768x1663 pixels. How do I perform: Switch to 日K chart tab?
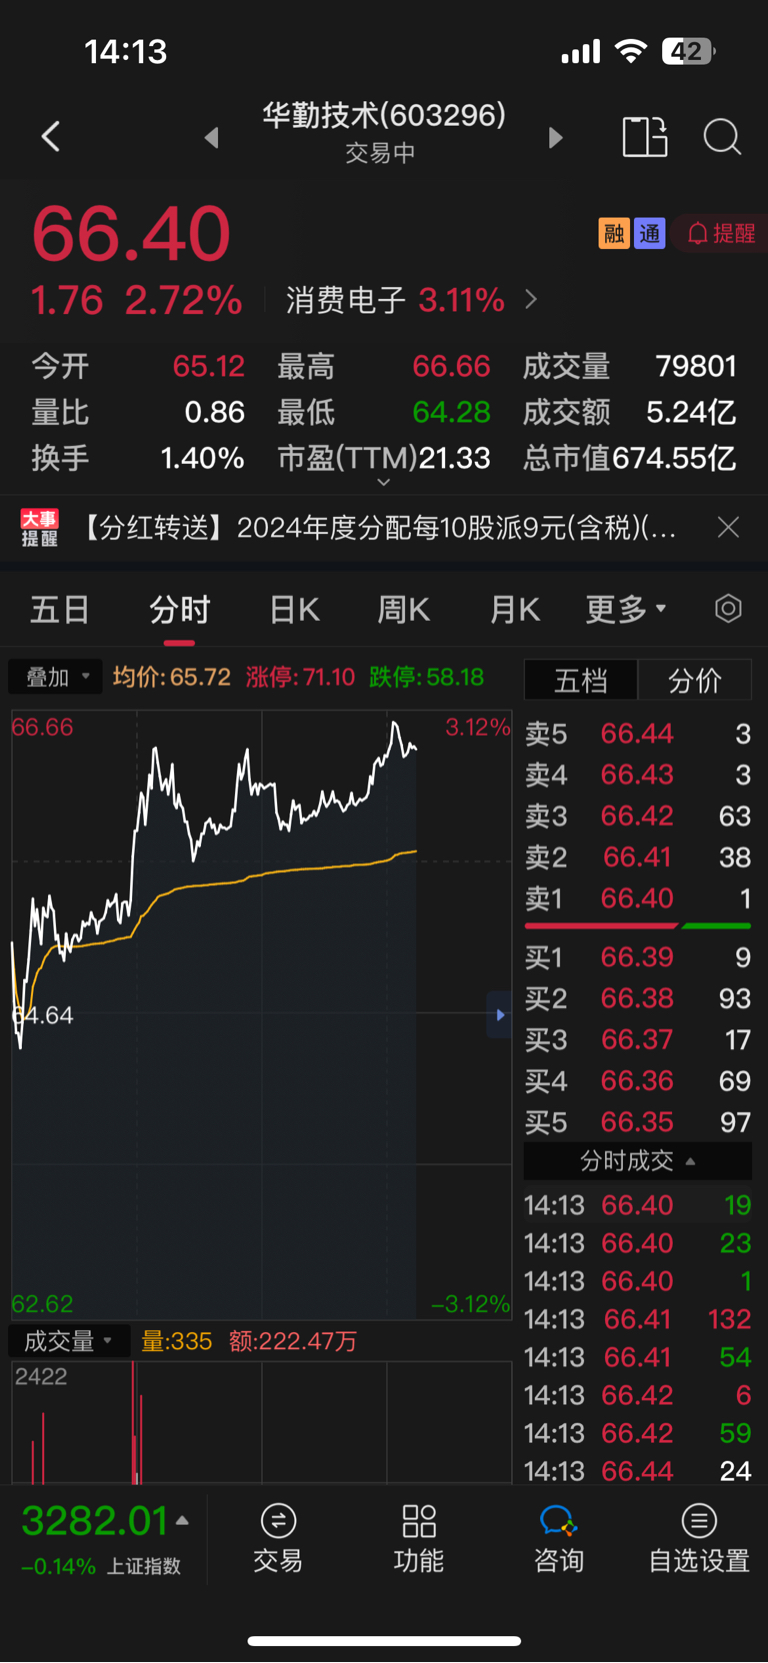pos(295,609)
